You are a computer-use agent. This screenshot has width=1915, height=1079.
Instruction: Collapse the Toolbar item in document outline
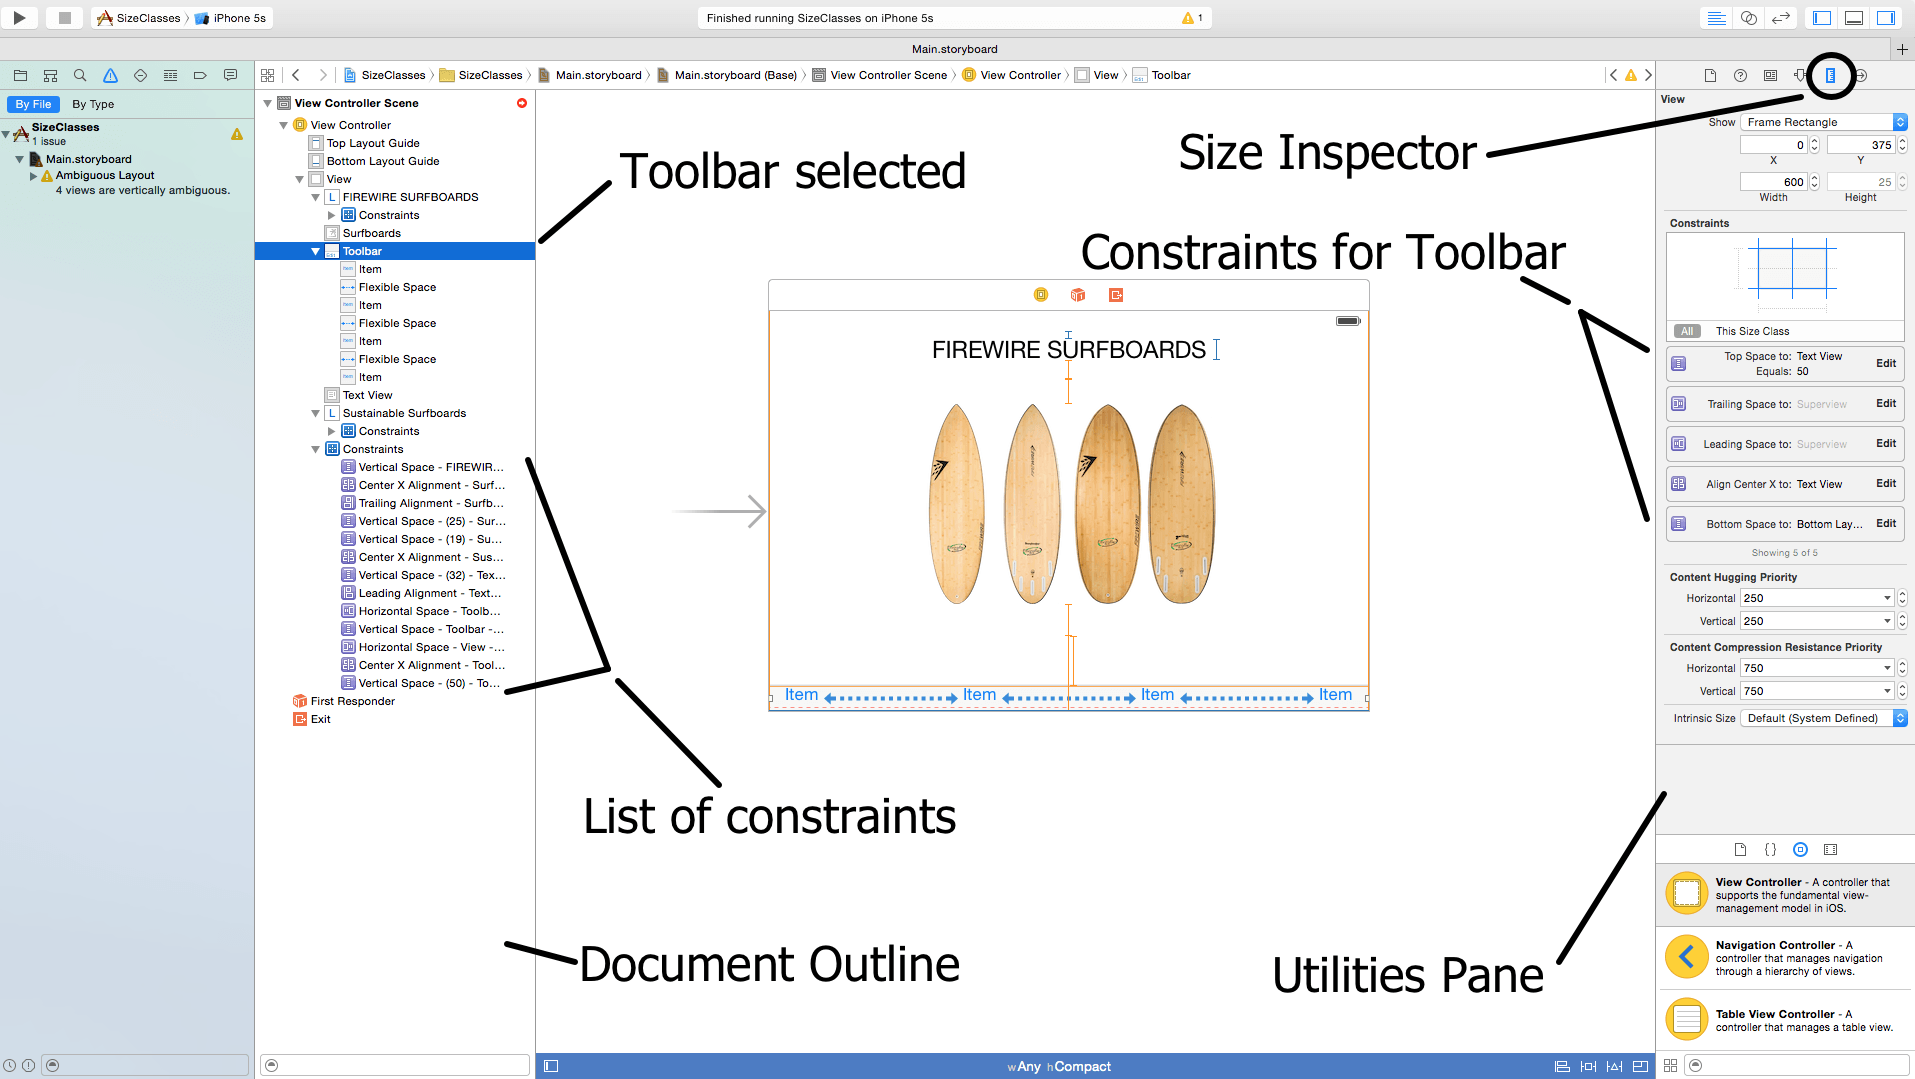click(315, 251)
